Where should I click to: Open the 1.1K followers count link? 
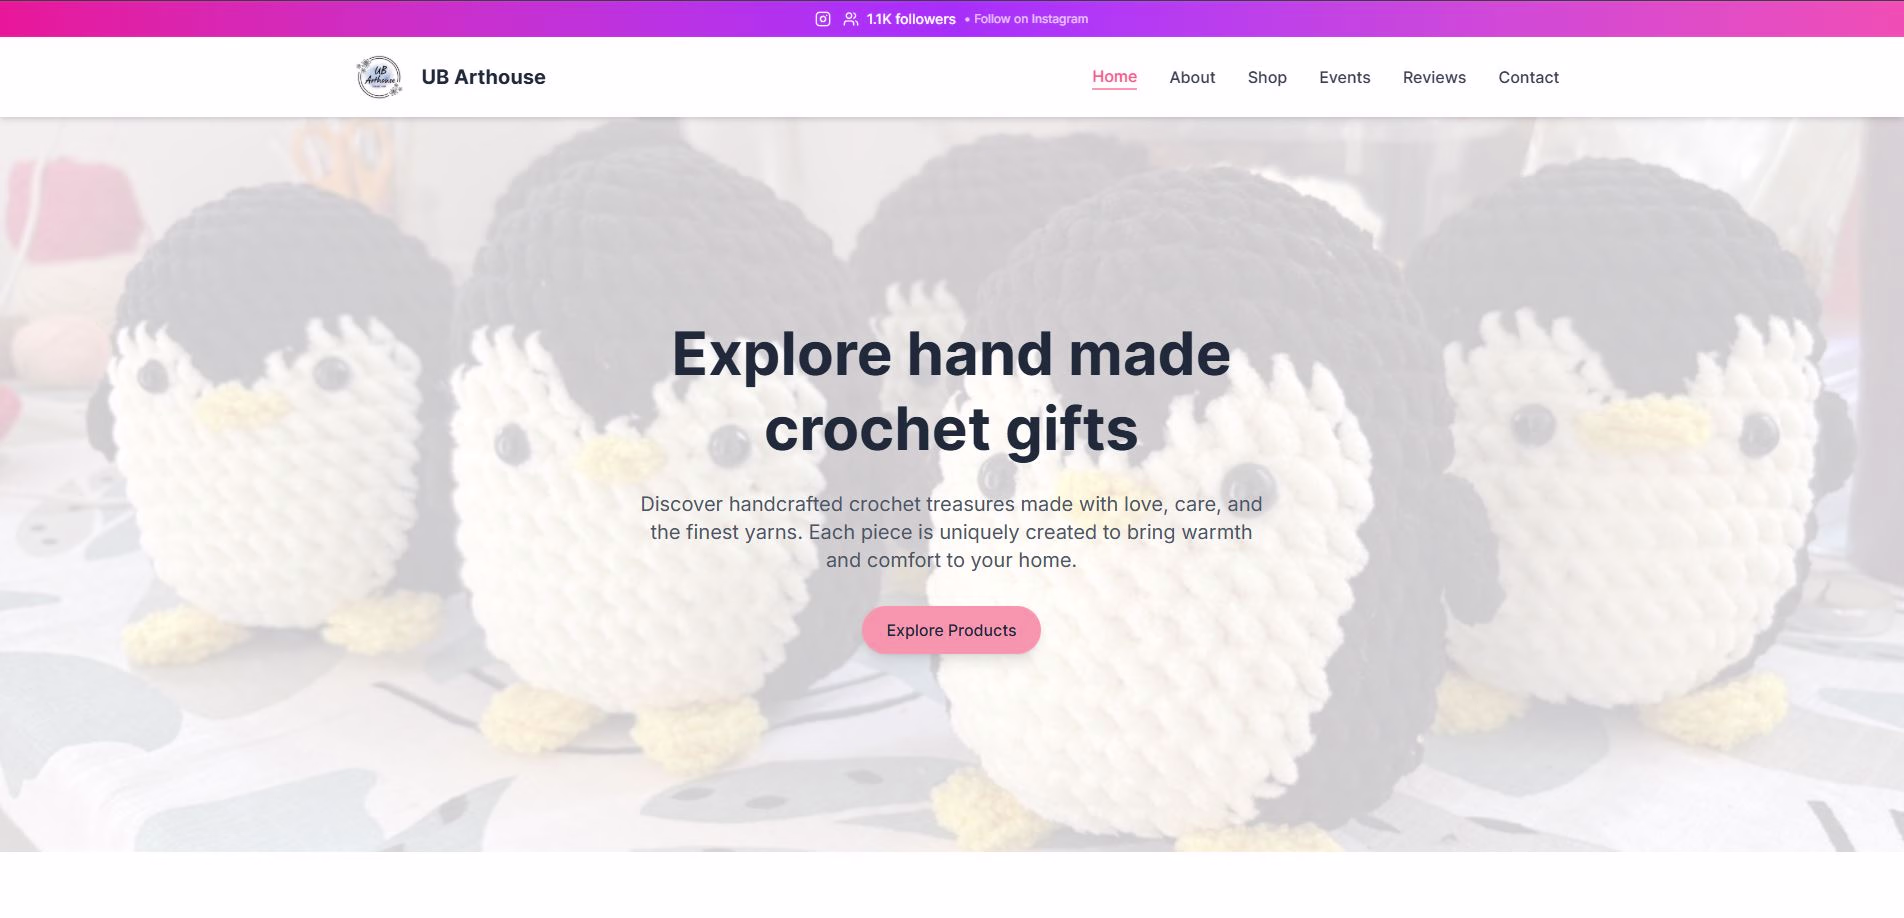[x=911, y=19]
